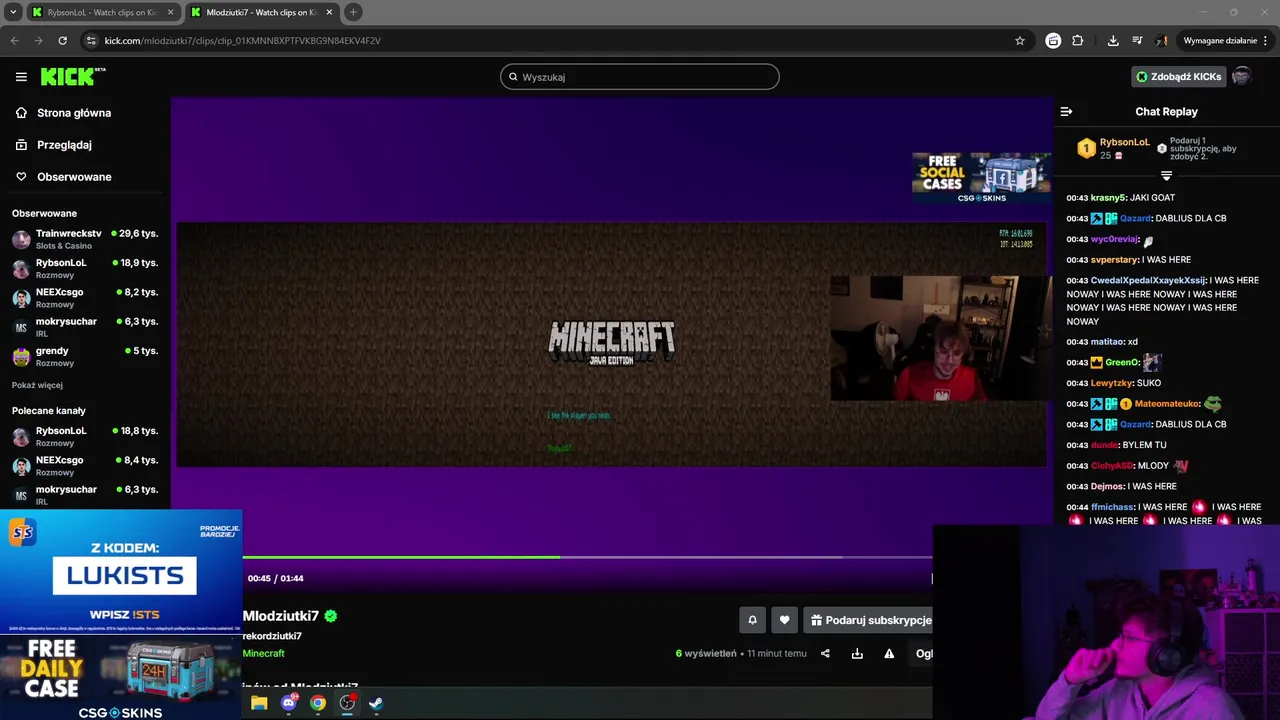Click the '00:45 / 01:44' time display
Viewport: 1280px width, 720px height.
pyautogui.click(x=275, y=578)
